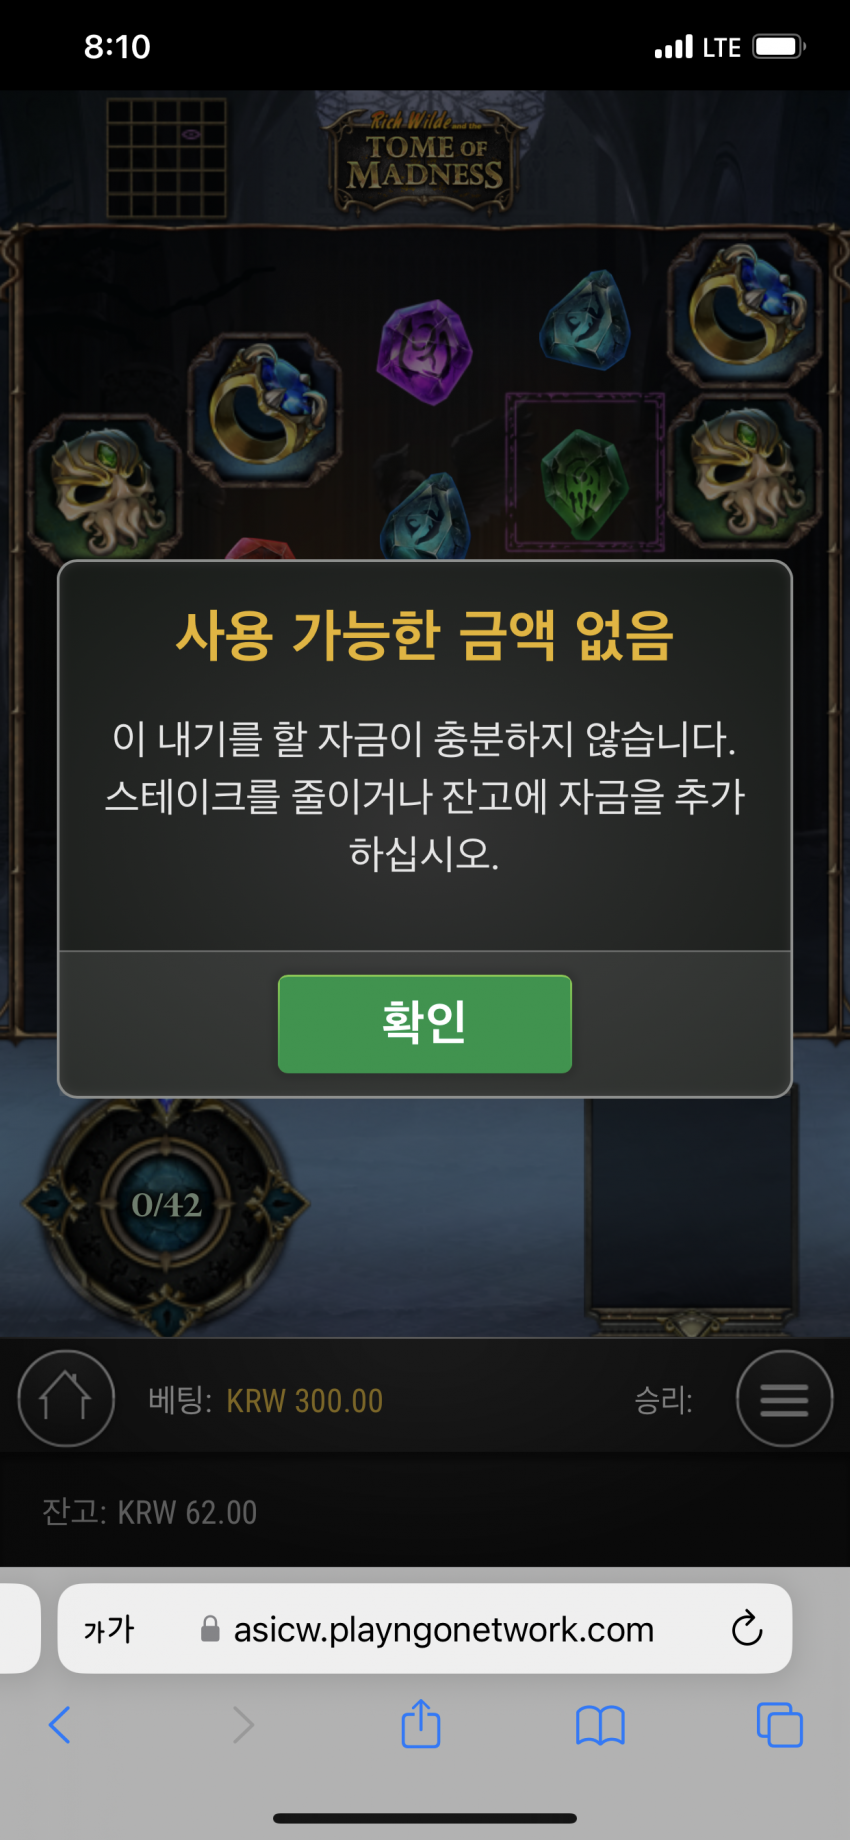This screenshot has width=850, height=1840.
Task: Reload the page with refresh icon
Action: pyautogui.click(x=747, y=1628)
